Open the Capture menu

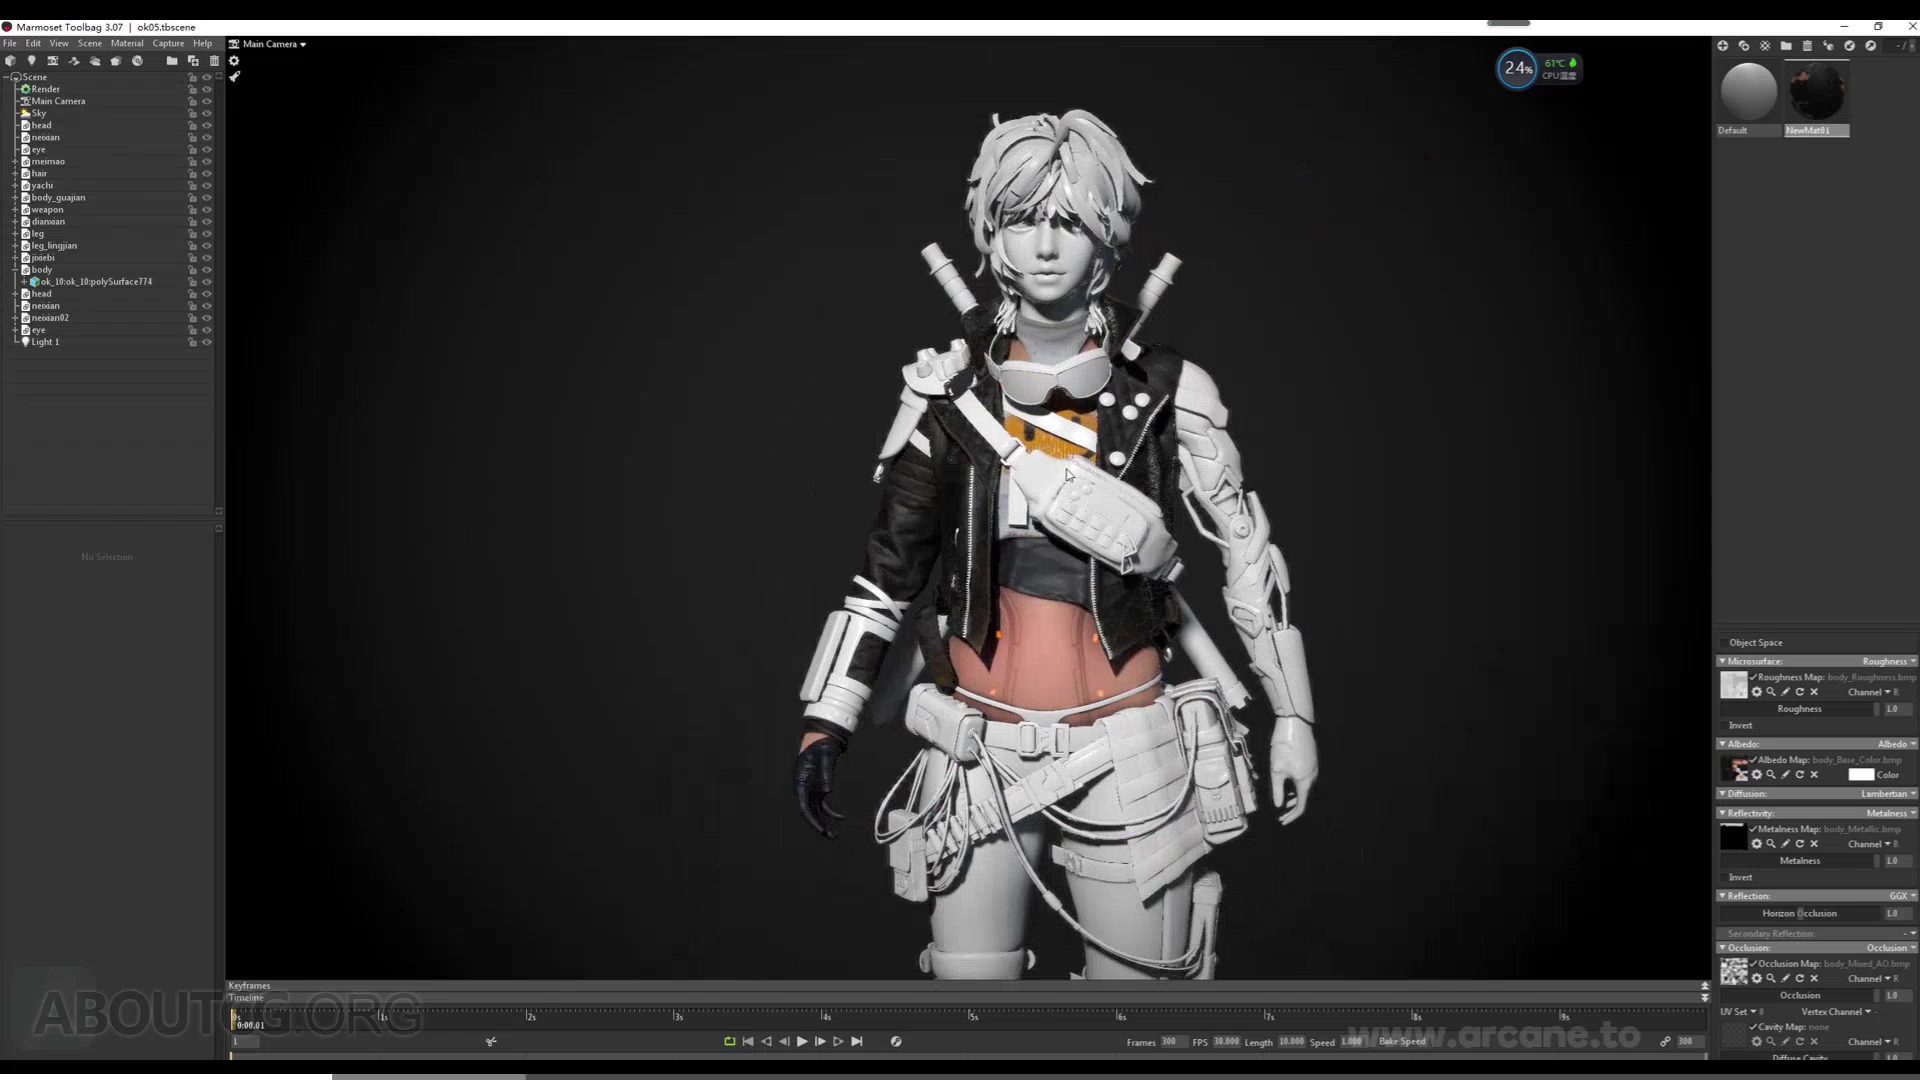(x=168, y=43)
